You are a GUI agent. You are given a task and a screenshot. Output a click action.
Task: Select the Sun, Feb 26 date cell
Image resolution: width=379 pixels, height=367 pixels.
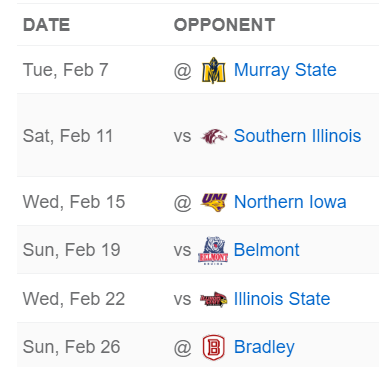[71, 347]
